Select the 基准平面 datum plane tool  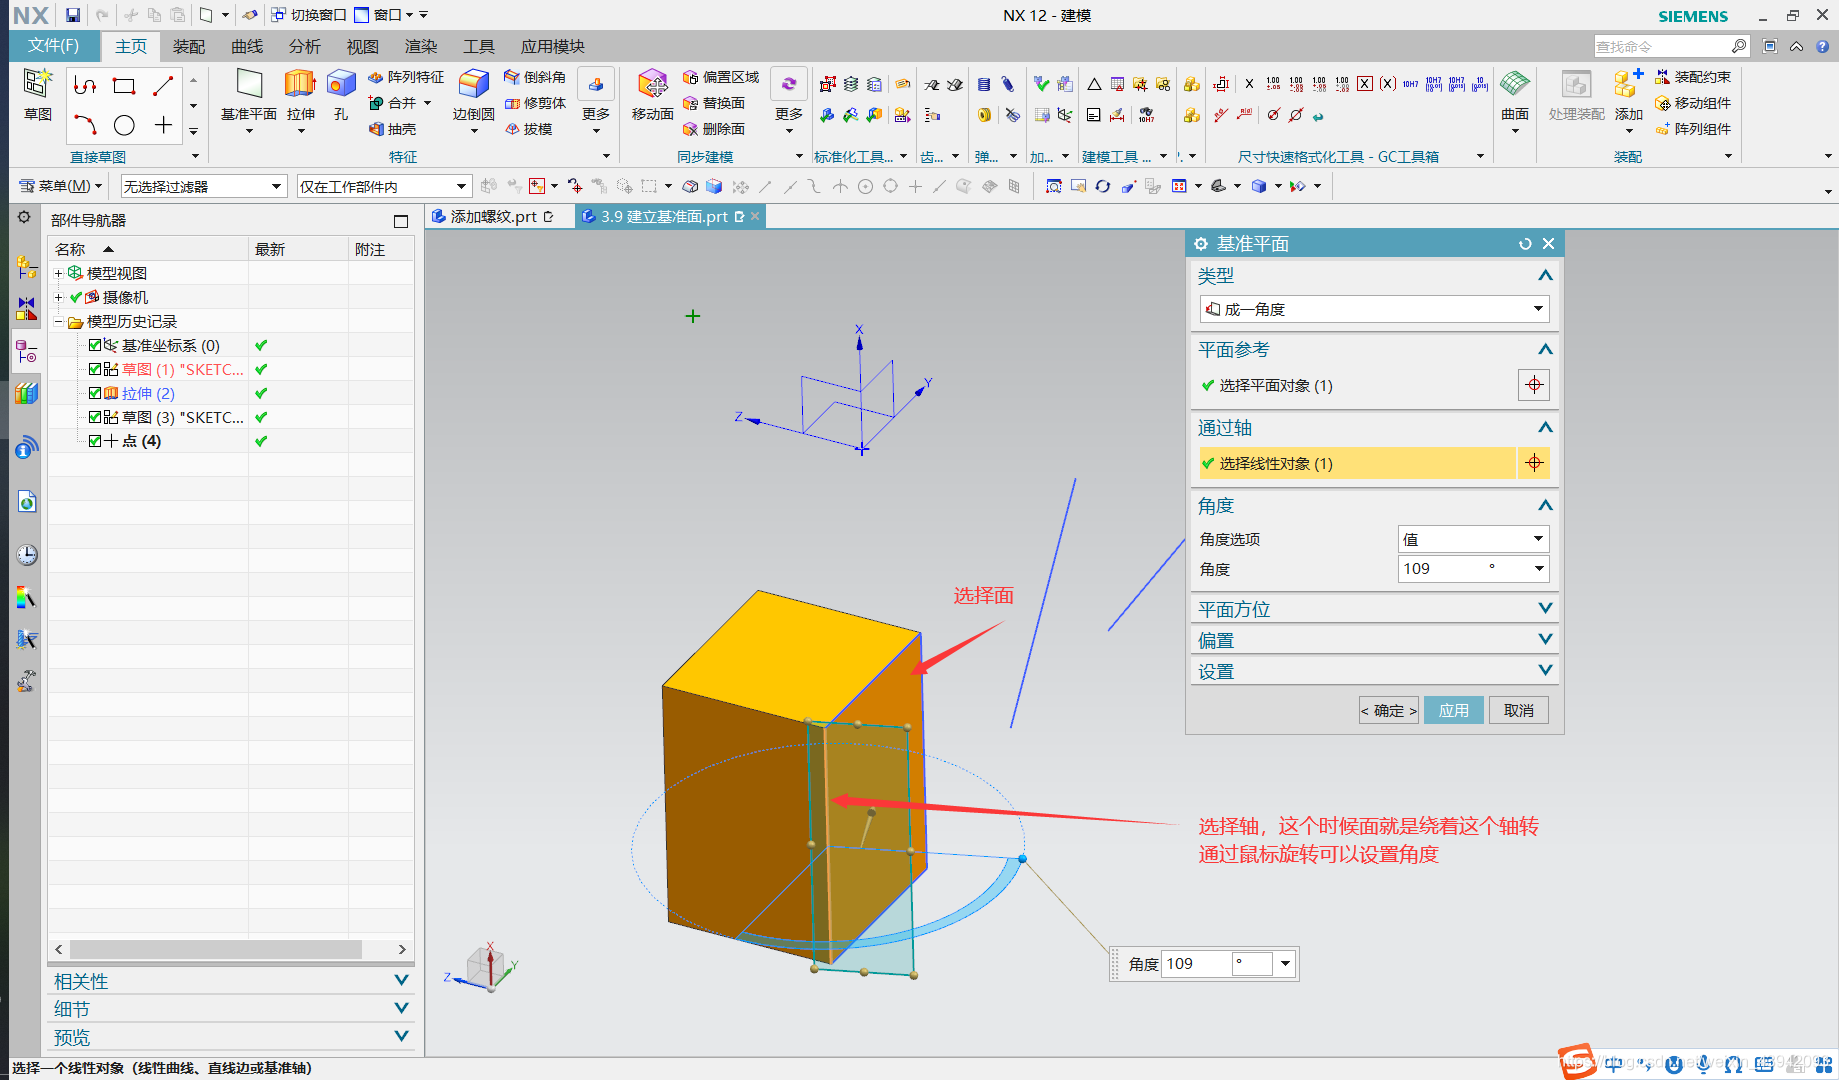tap(249, 95)
